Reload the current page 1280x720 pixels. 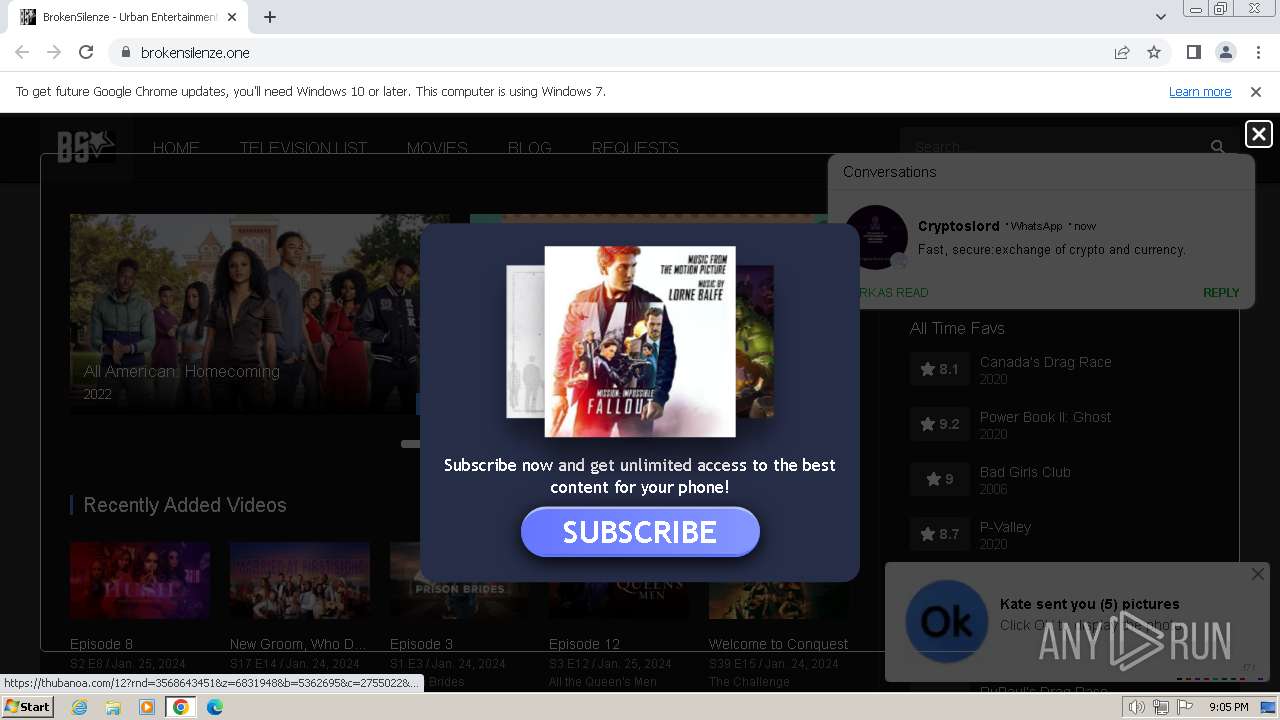[86, 52]
